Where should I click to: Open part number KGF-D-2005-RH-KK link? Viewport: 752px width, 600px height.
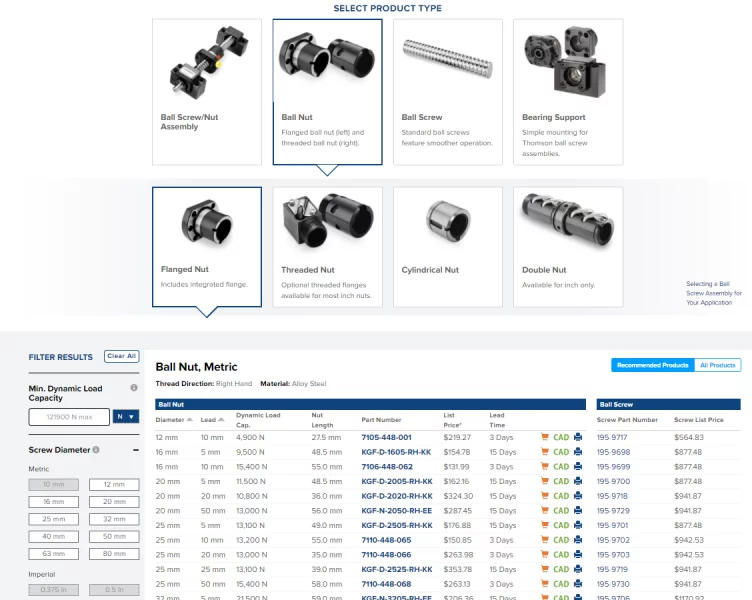(396, 481)
